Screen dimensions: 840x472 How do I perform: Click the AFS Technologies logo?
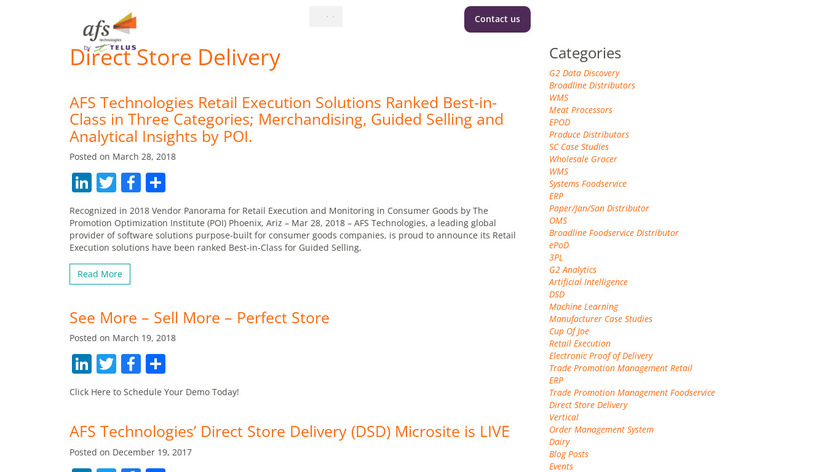(x=110, y=32)
